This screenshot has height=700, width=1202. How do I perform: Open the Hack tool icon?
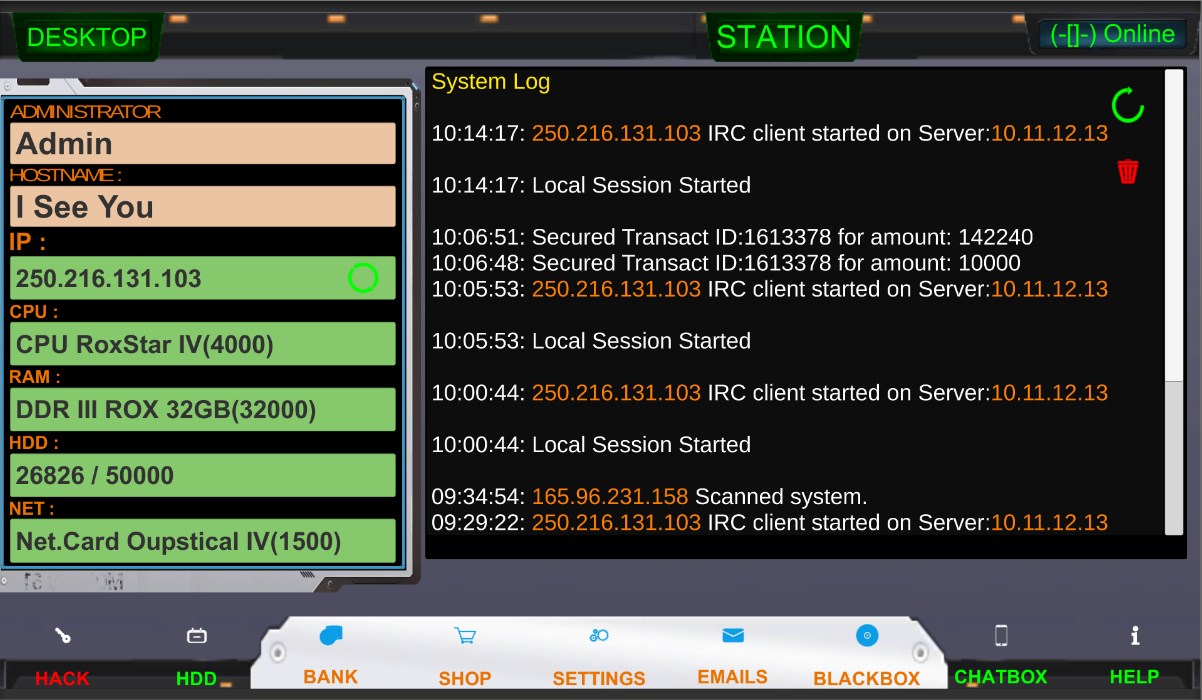pyautogui.click(x=63, y=635)
